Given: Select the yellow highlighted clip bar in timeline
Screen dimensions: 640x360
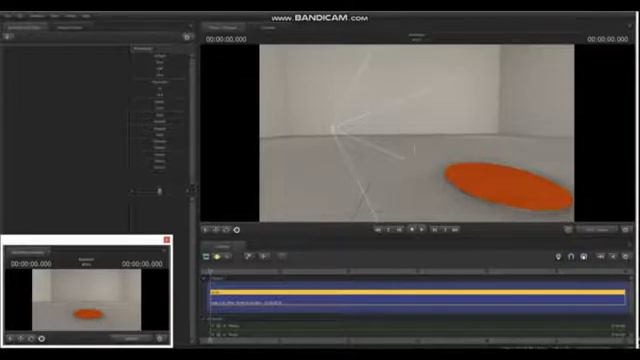Looking at the screenshot, I should click(x=418, y=292).
